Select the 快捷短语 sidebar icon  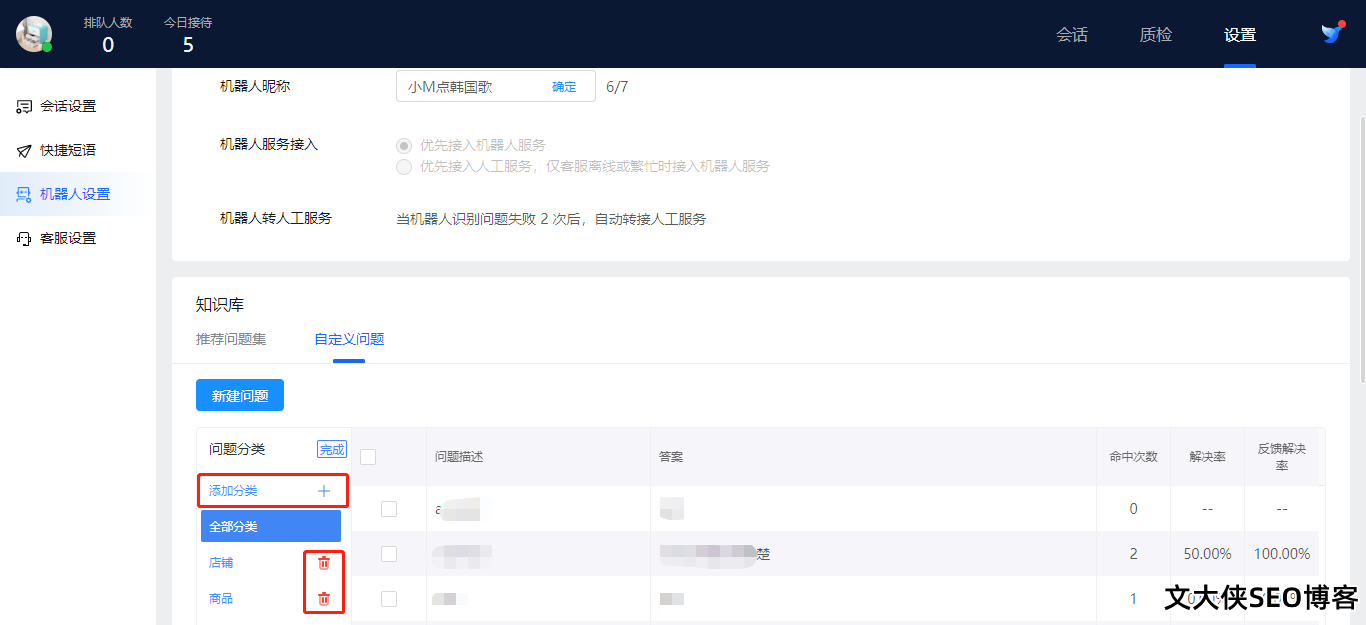(23, 149)
